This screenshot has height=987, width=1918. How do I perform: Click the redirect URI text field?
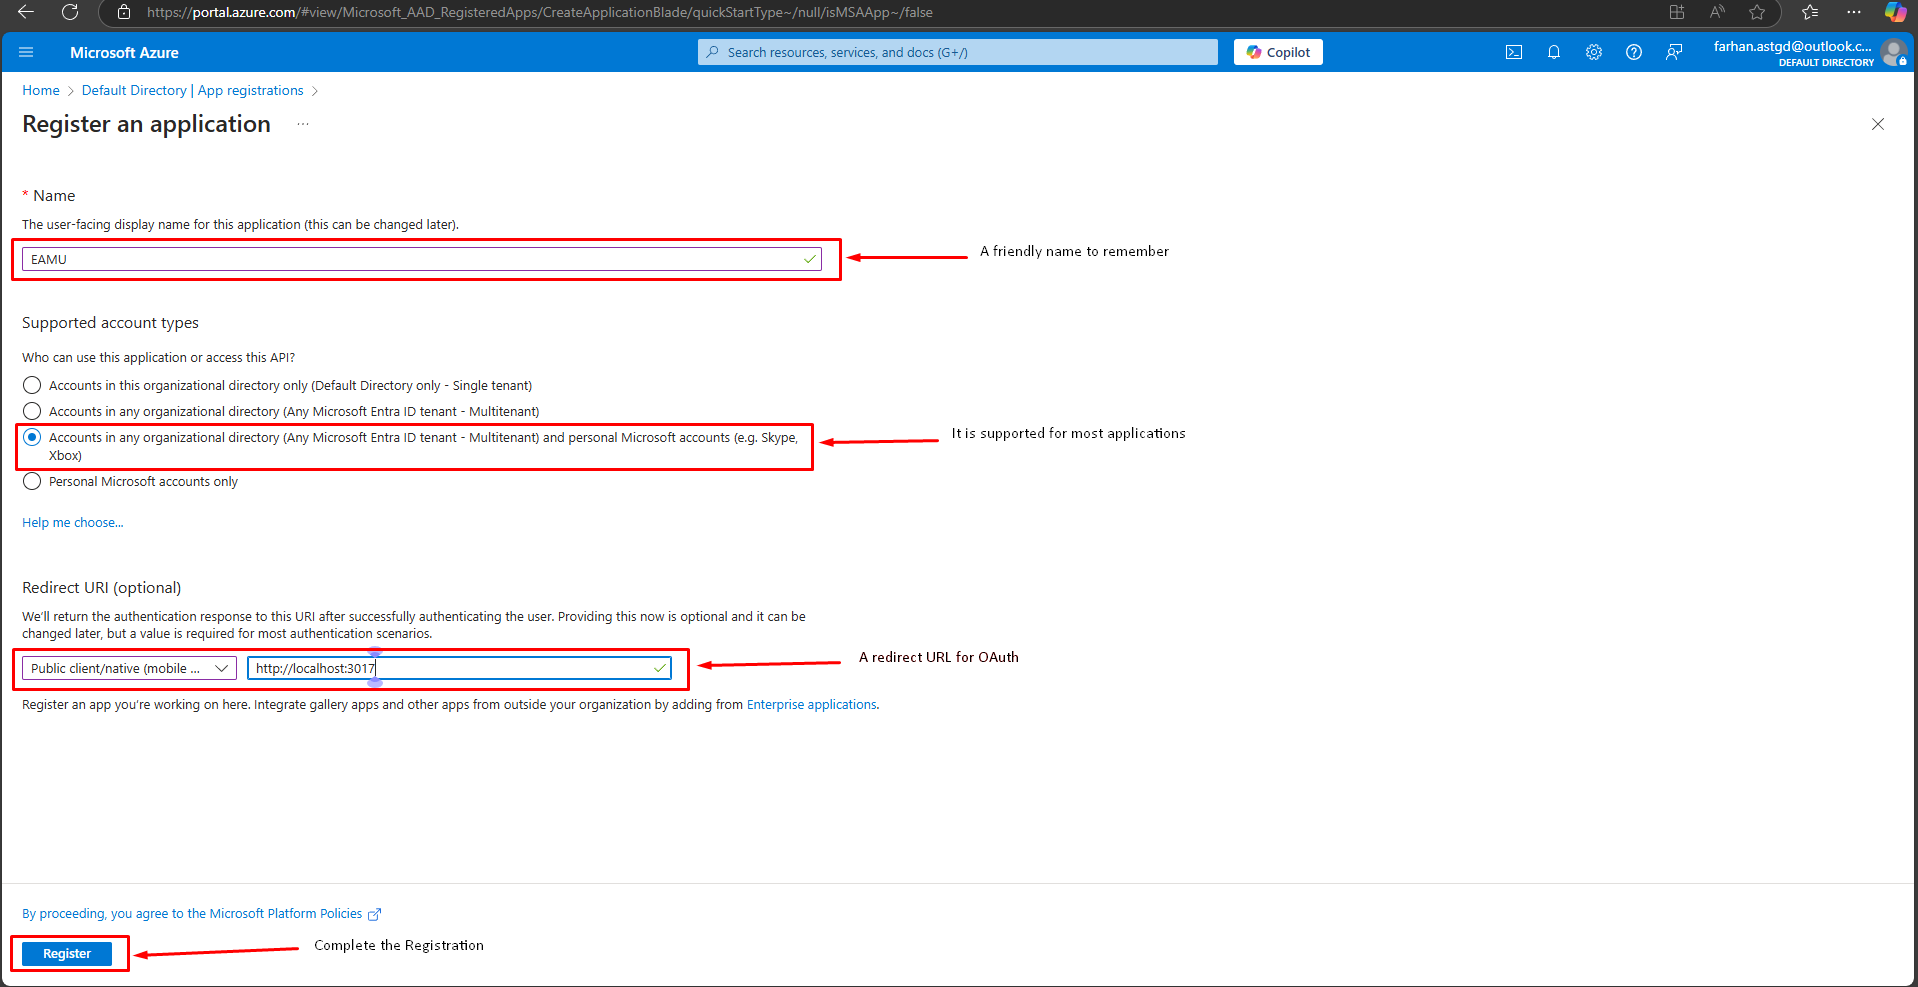(x=459, y=668)
